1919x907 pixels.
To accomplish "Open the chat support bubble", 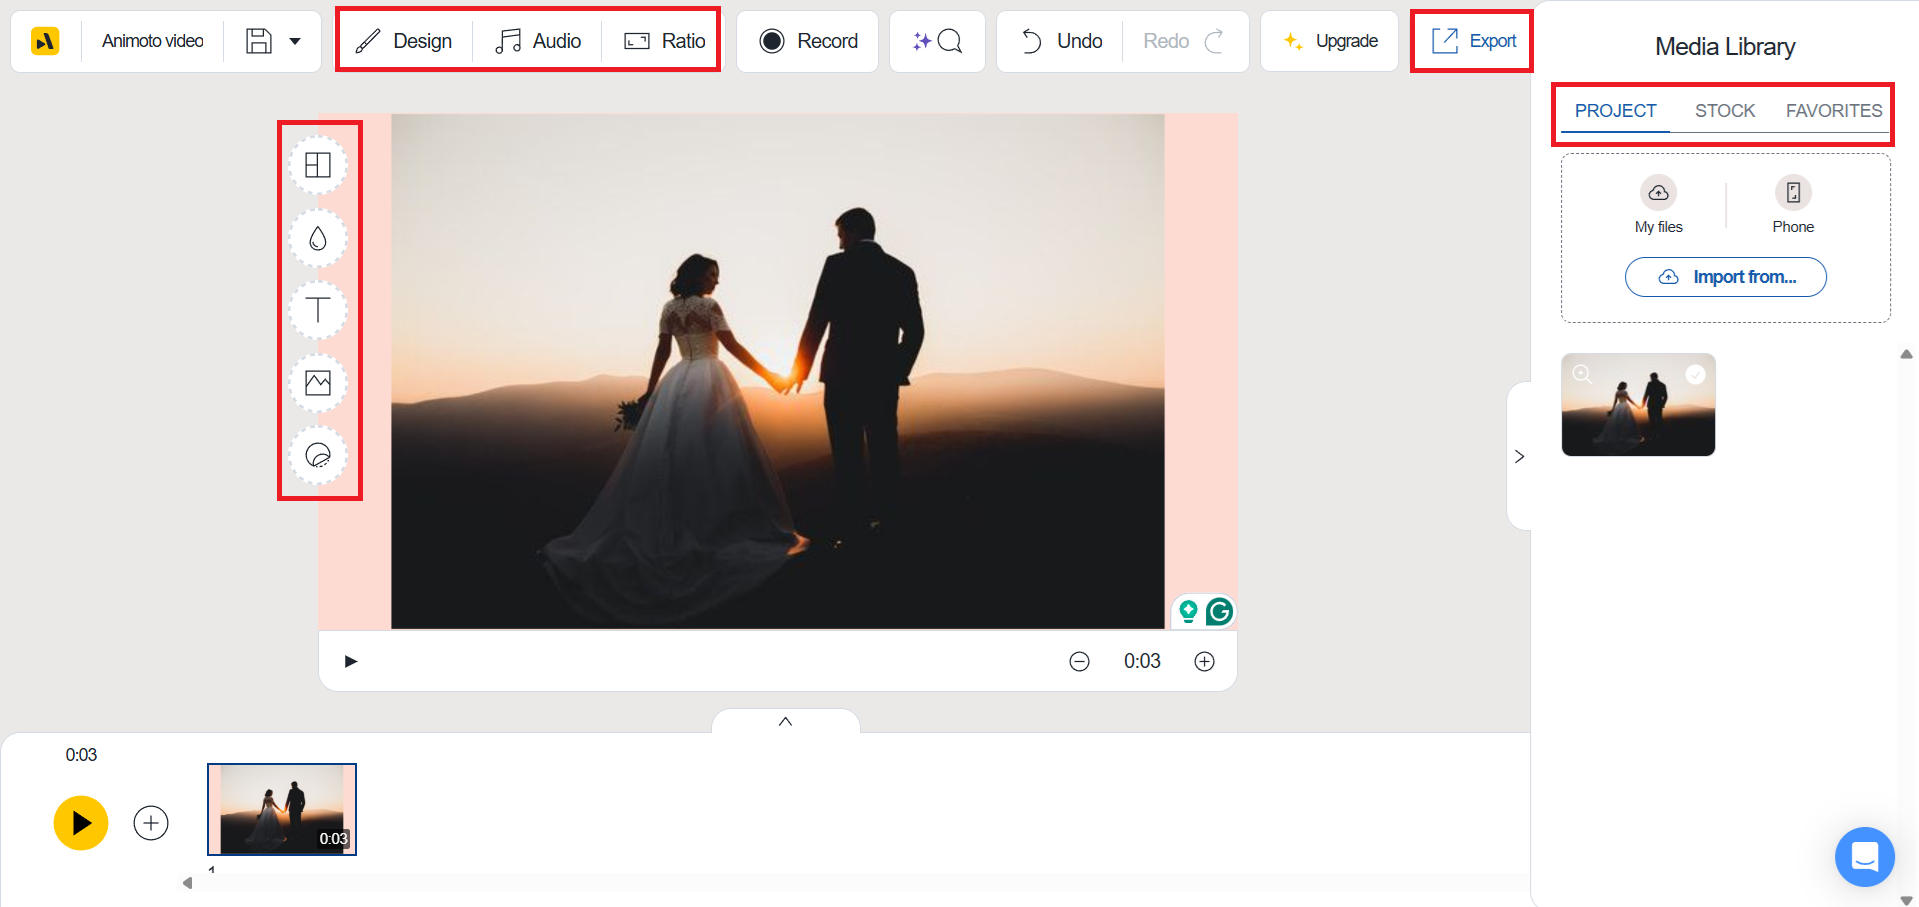I will tap(1864, 856).
